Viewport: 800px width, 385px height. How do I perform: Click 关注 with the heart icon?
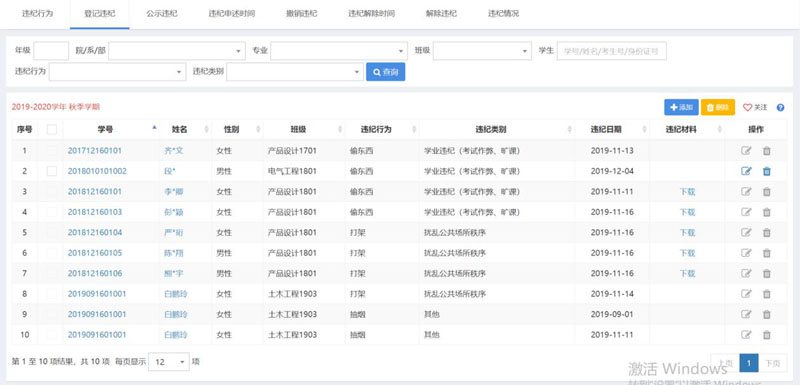click(755, 107)
